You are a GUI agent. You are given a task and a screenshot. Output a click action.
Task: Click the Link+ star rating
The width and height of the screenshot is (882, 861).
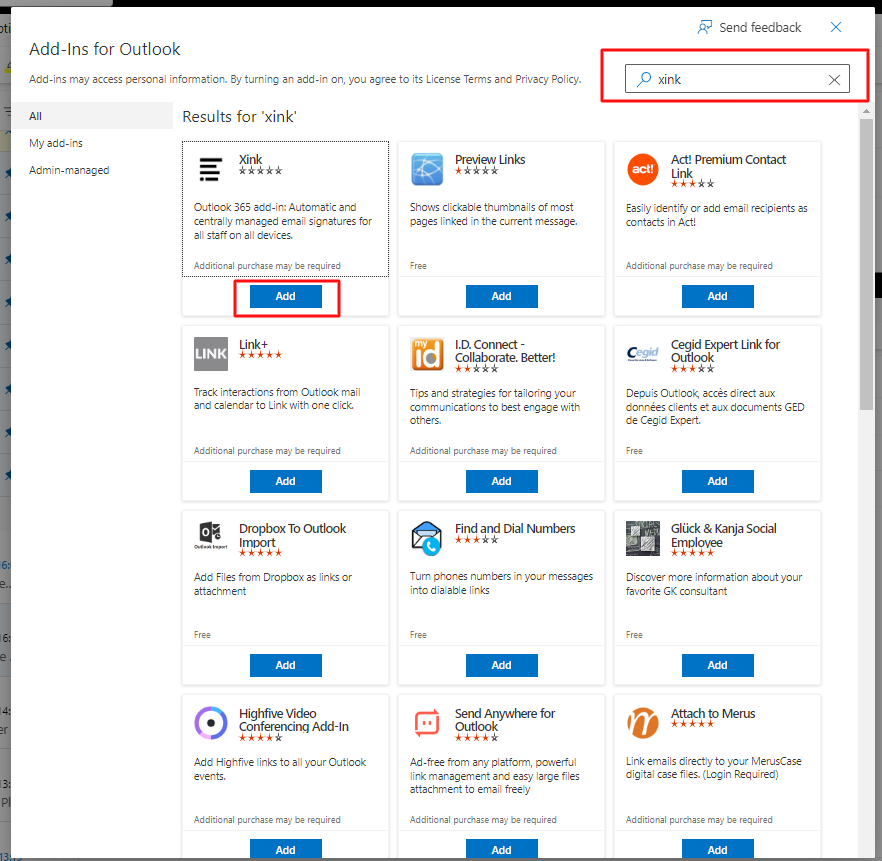(x=260, y=354)
